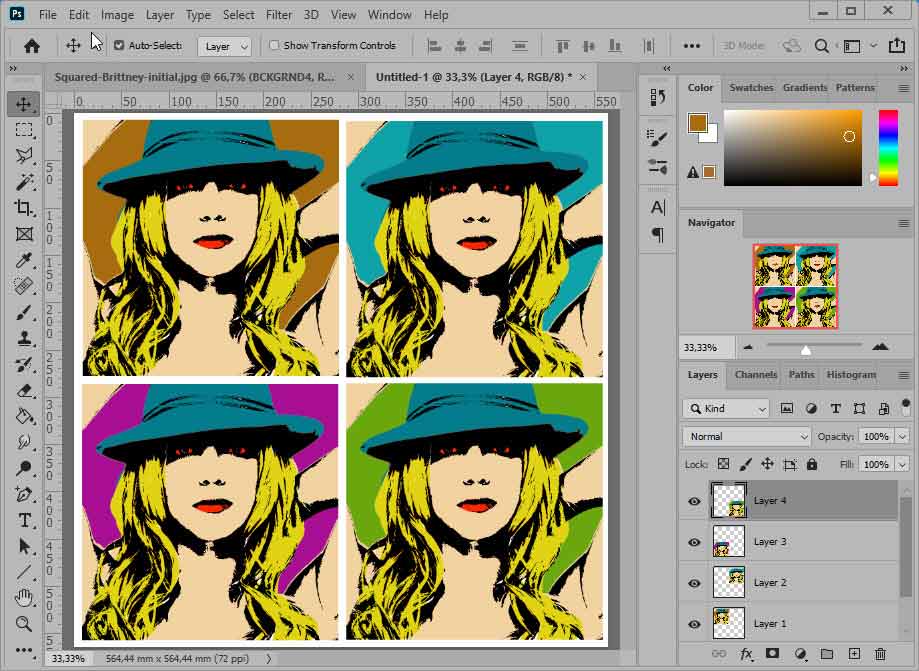
Task: Hide Layer 2 visibility eye
Action: (x=695, y=583)
